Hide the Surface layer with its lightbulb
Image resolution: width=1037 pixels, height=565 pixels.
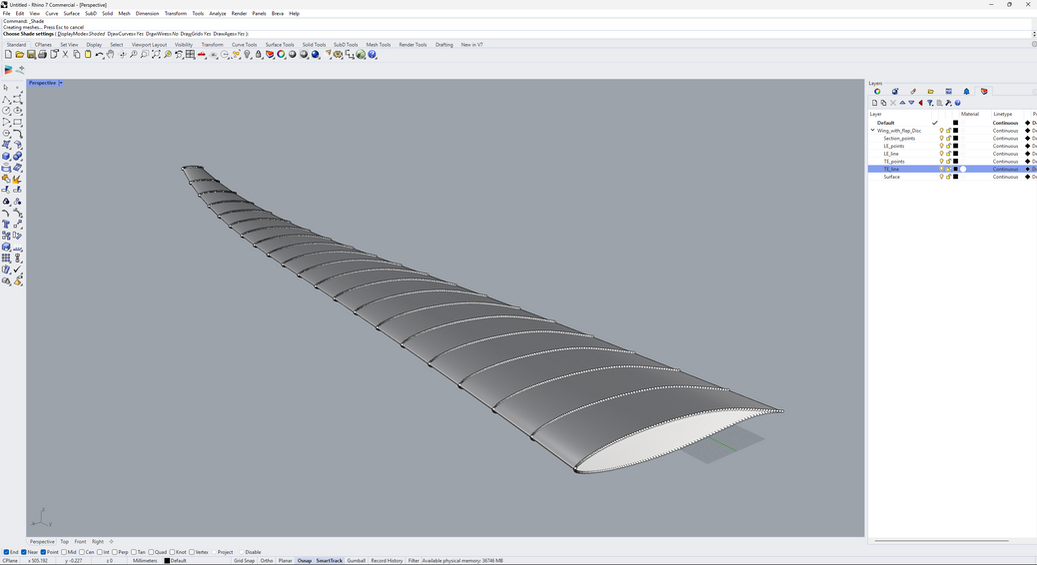point(941,177)
